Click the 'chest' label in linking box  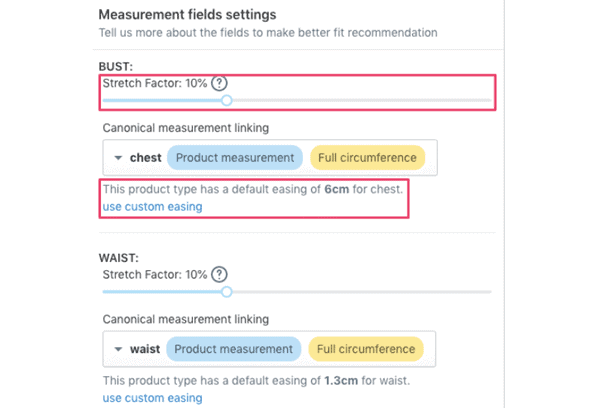click(x=145, y=158)
